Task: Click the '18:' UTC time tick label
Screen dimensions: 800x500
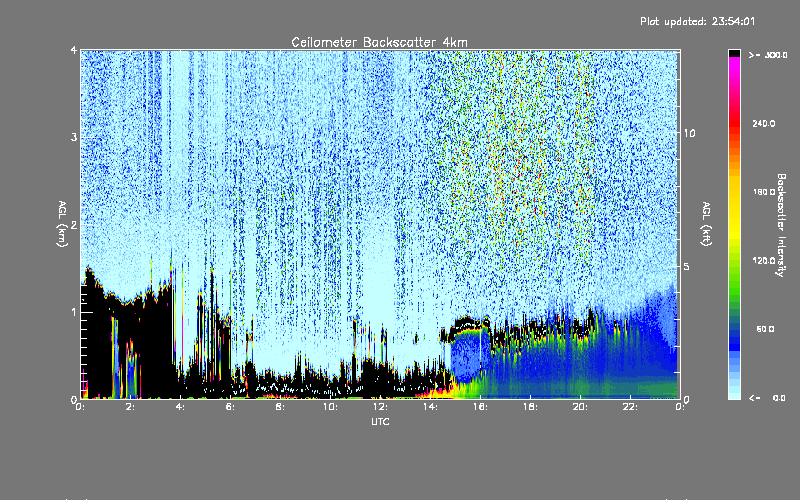Action: [530, 407]
